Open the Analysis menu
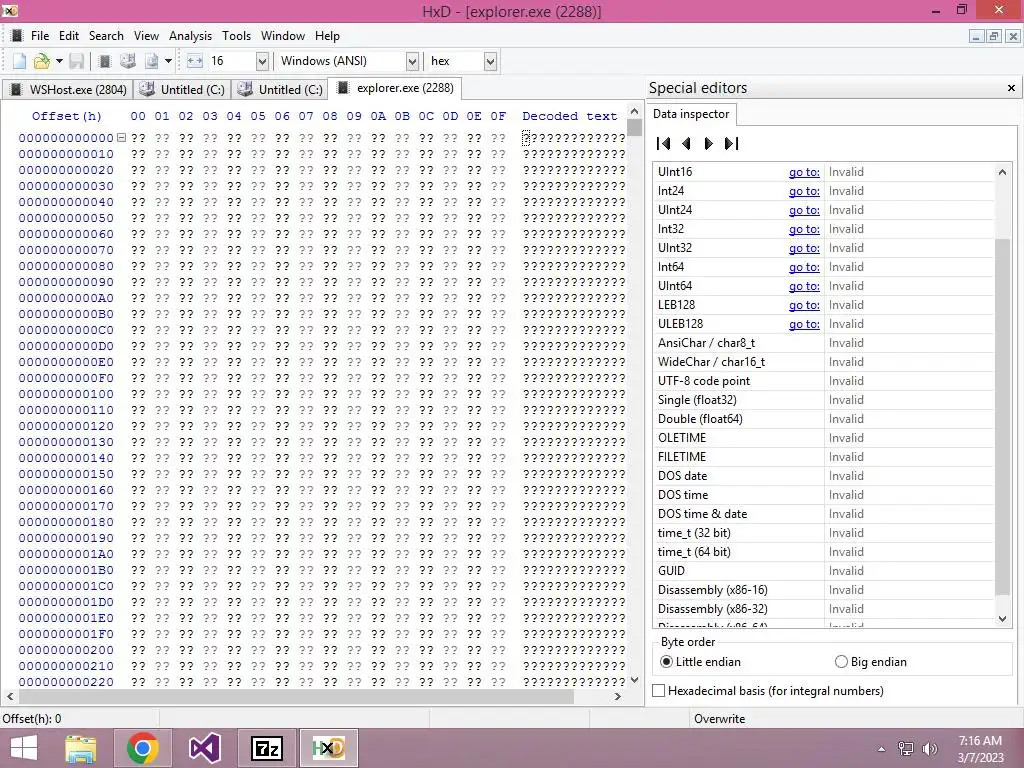Image resolution: width=1024 pixels, height=768 pixels. point(190,36)
